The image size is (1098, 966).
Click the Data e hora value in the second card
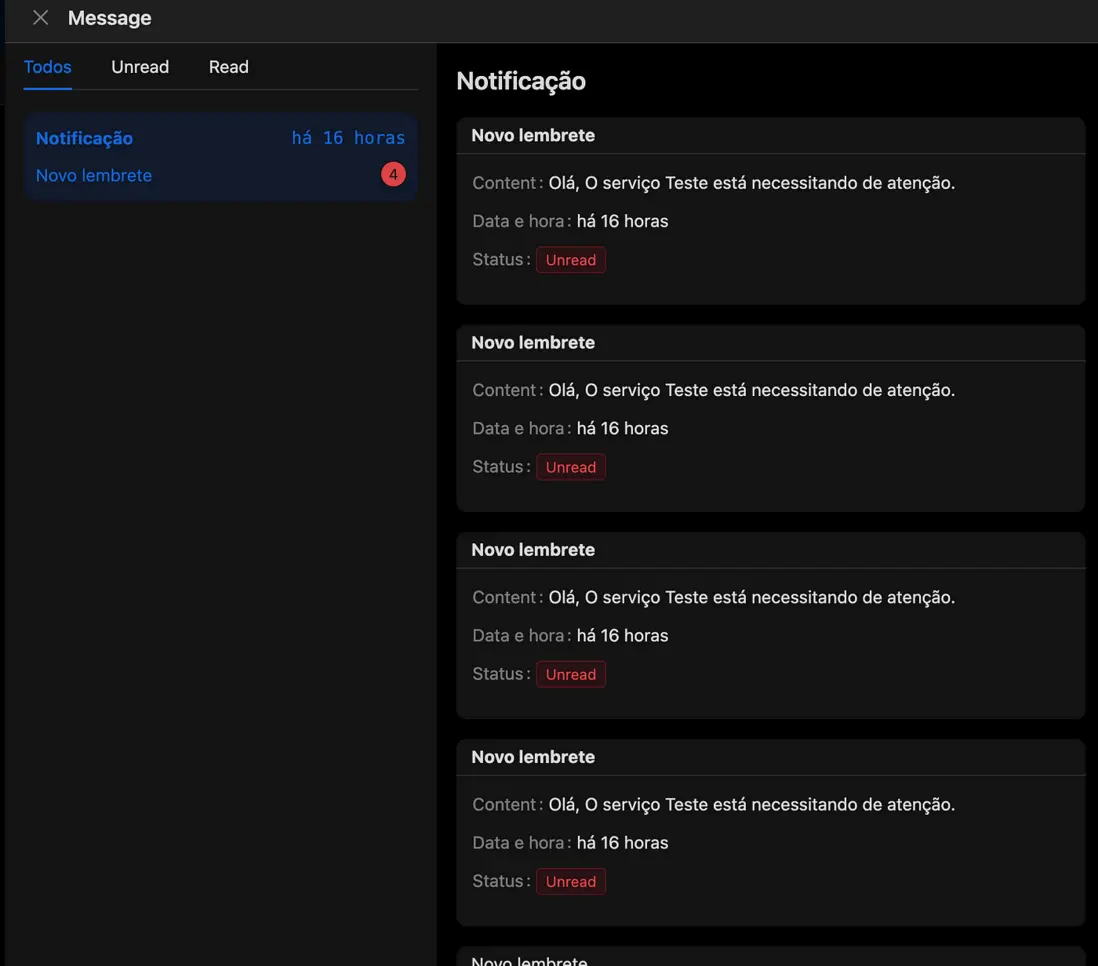tap(622, 428)
